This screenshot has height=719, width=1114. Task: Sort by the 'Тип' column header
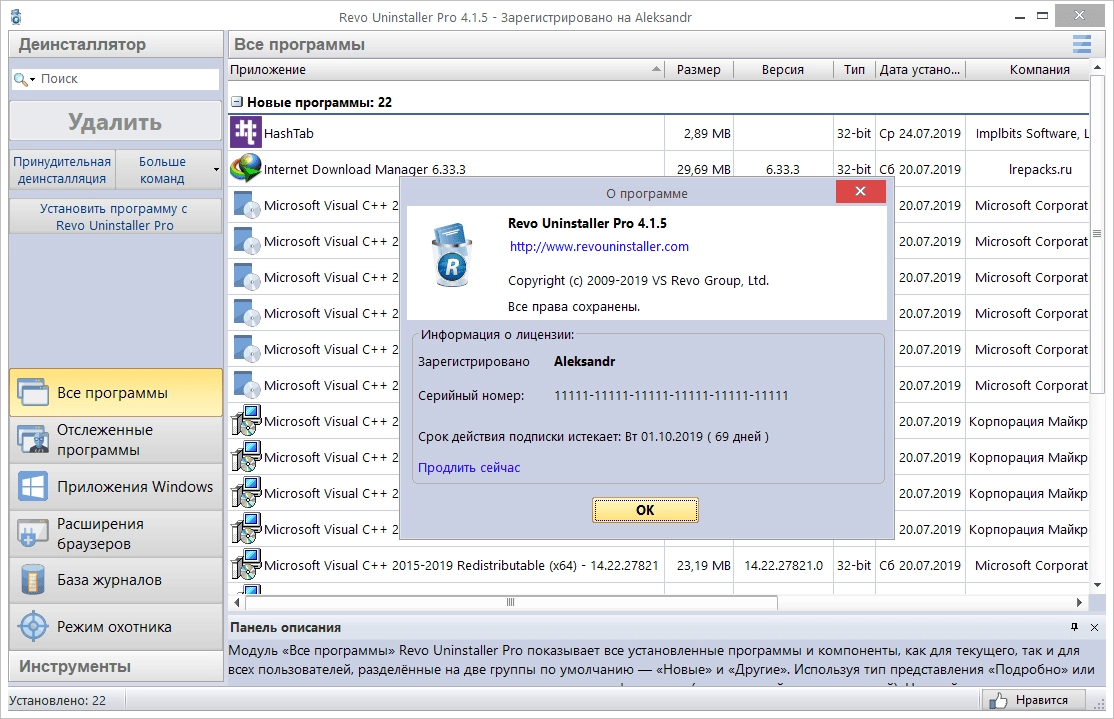pyautogui.click(x=854, y=70)
